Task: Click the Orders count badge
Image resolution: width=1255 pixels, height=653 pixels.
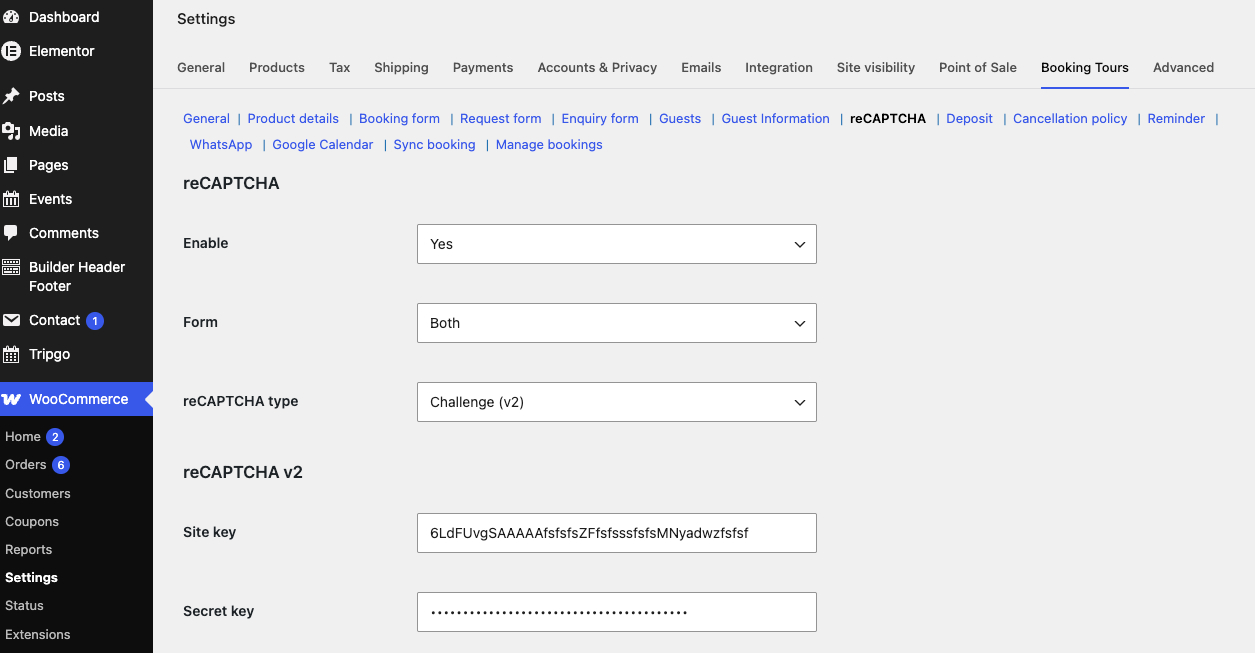Action: pyautogui.click(x=61, y=465)
